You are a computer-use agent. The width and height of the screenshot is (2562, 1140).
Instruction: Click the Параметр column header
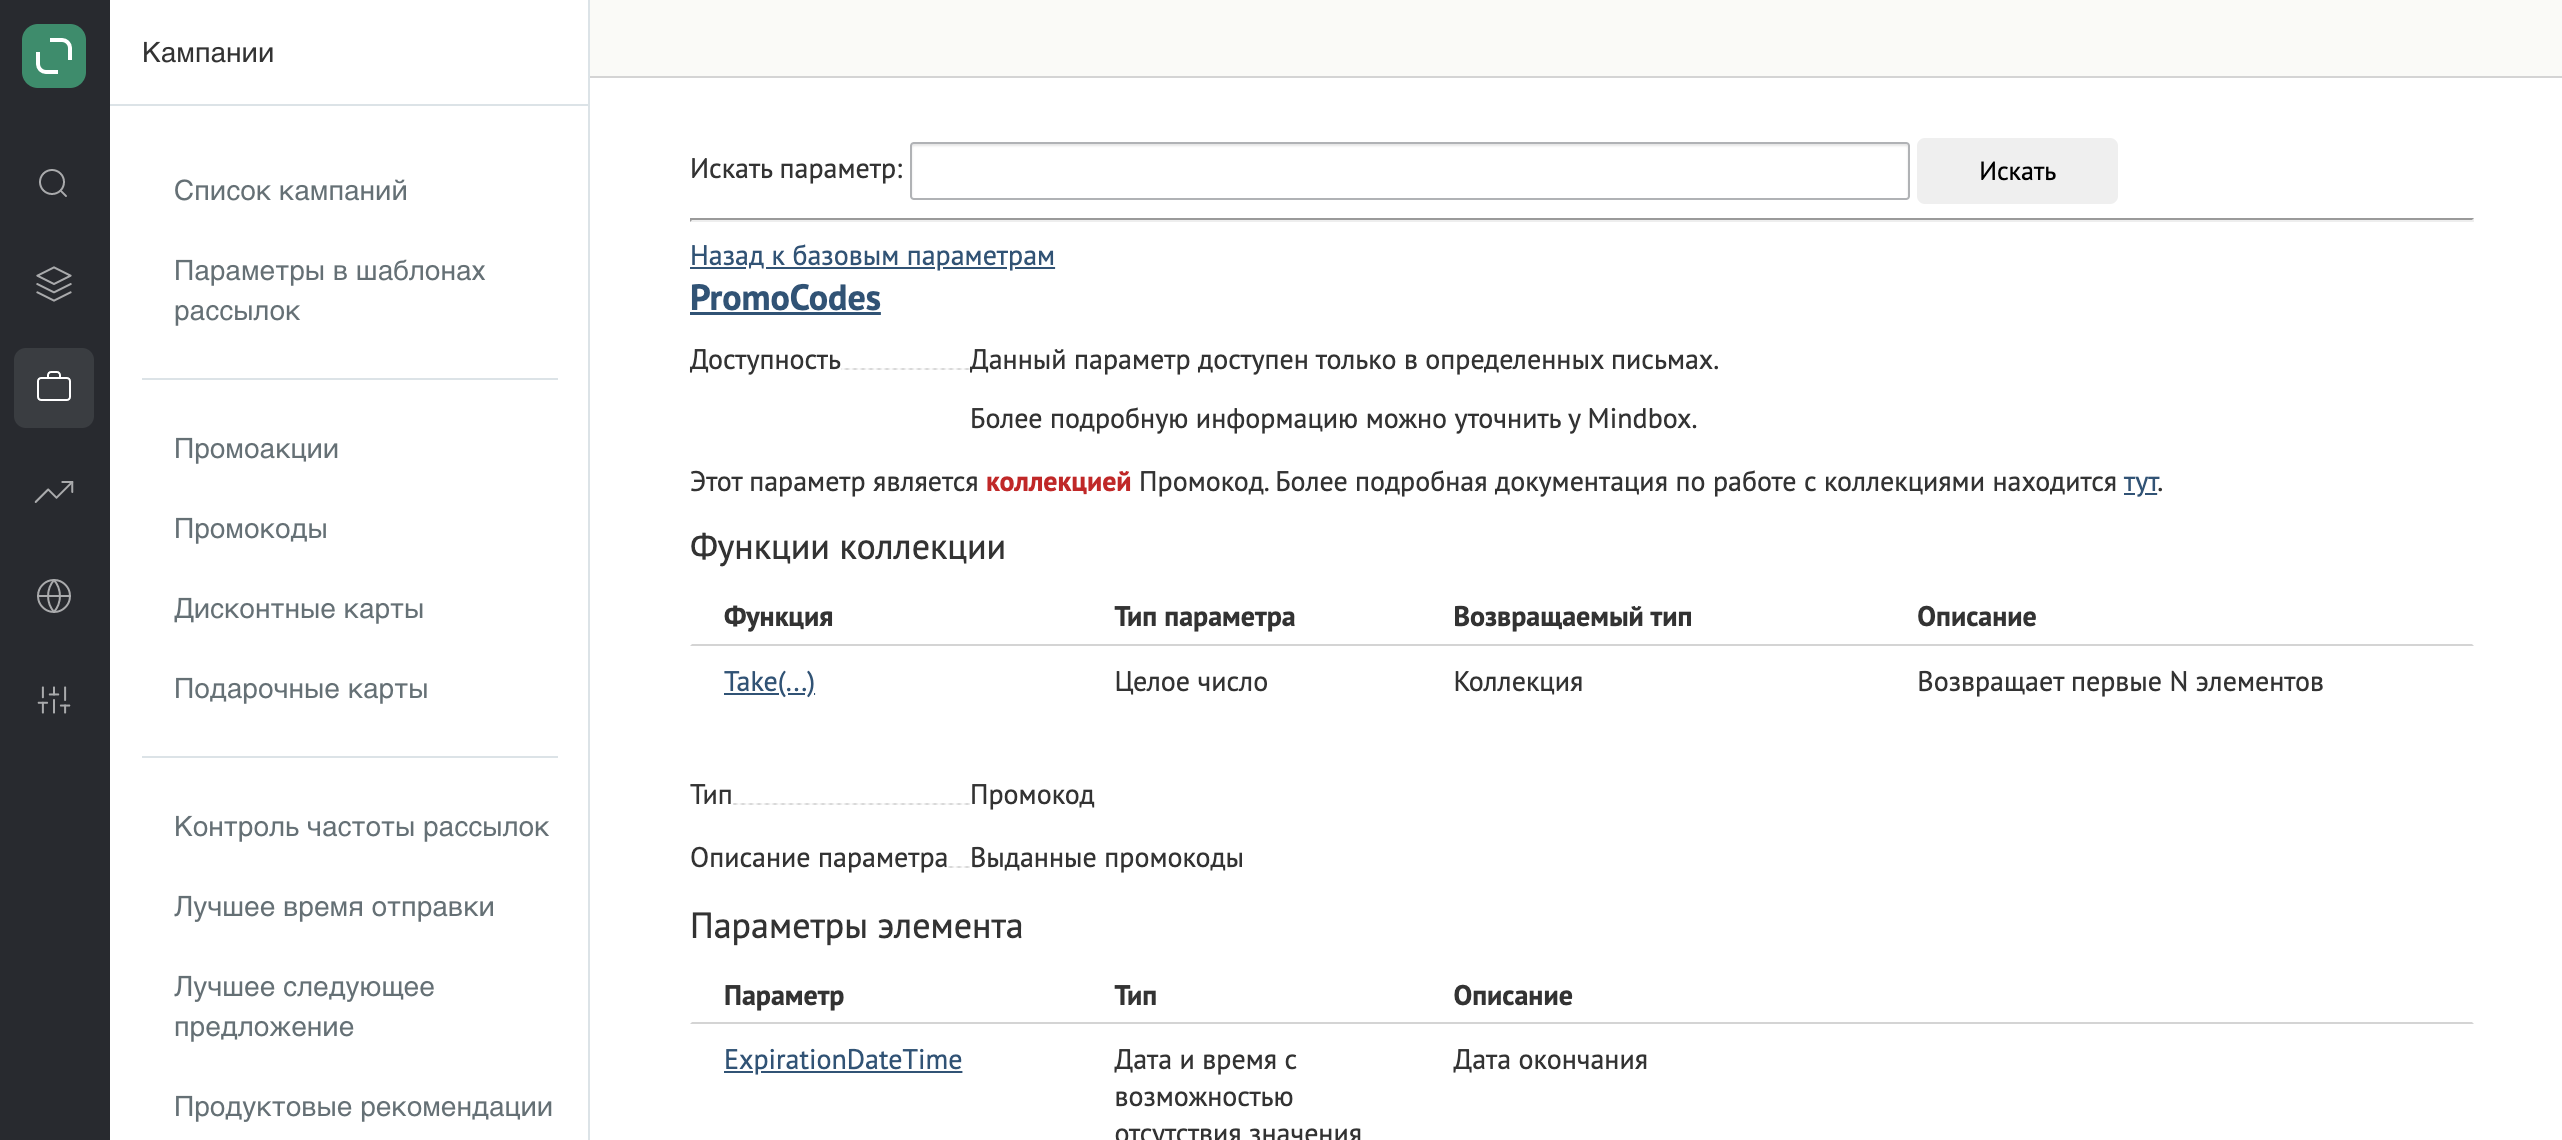pyautogui.click(x=784, y=996)
